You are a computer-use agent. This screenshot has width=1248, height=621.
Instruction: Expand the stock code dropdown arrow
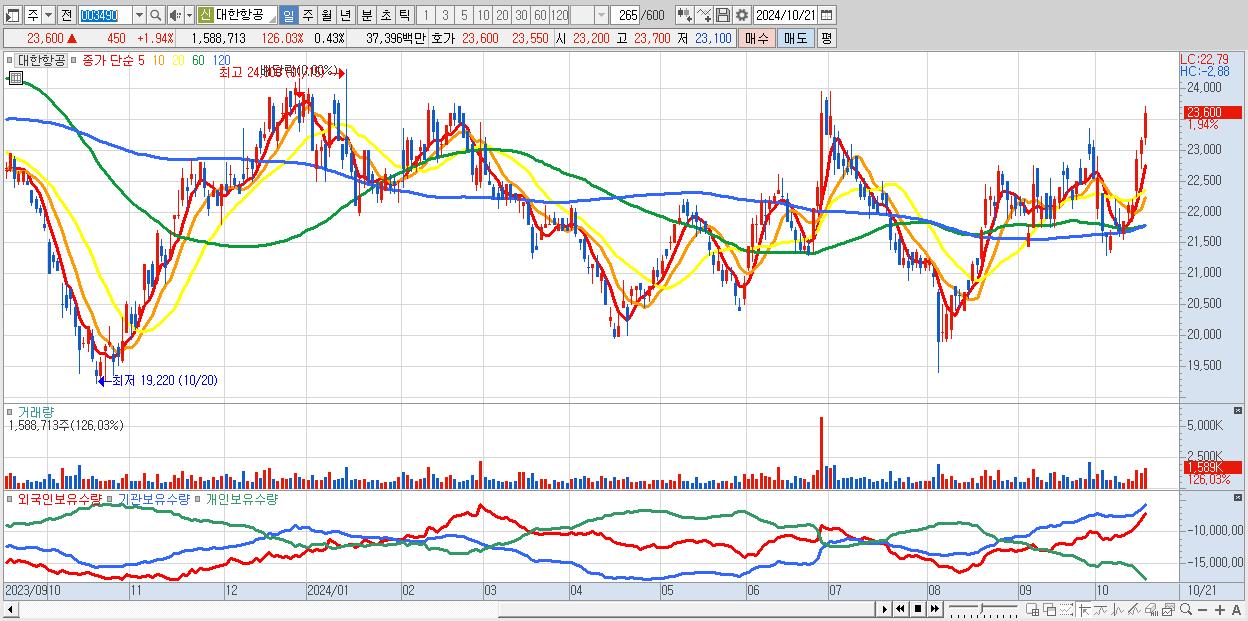click(x=139, y=15)
